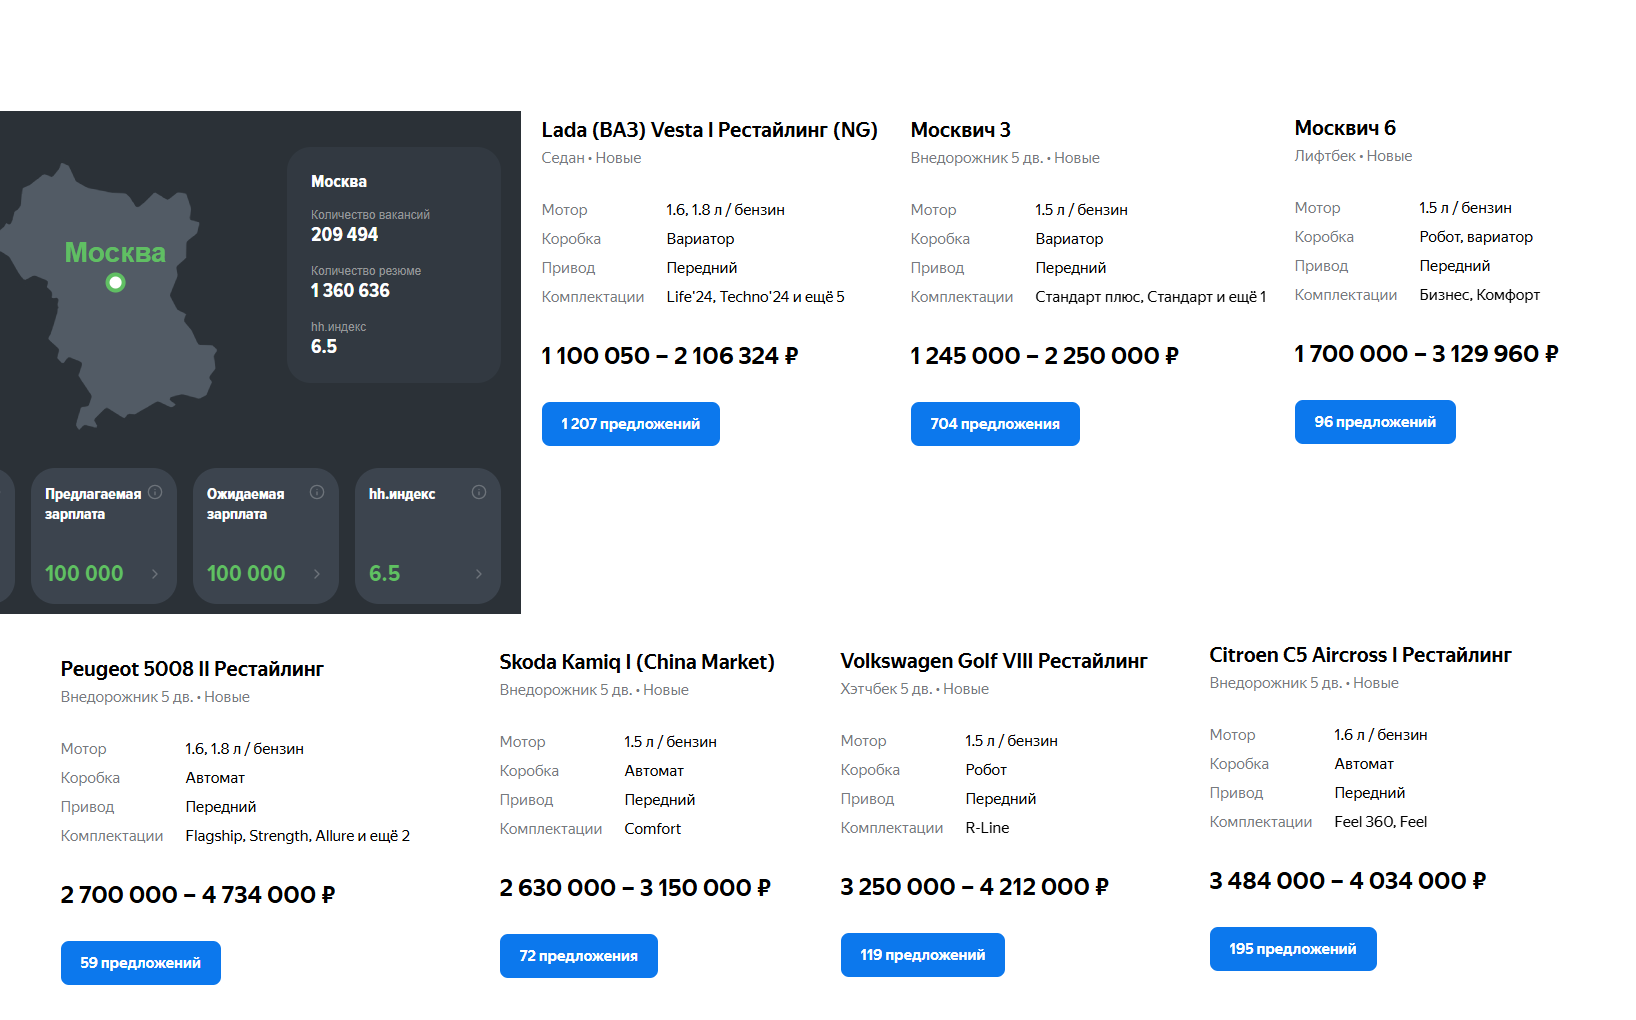Viewport: 1636px width, 1020px height.
Task: Open Skoda Kamiq I (China Market) title
Action: coord(637,662)
